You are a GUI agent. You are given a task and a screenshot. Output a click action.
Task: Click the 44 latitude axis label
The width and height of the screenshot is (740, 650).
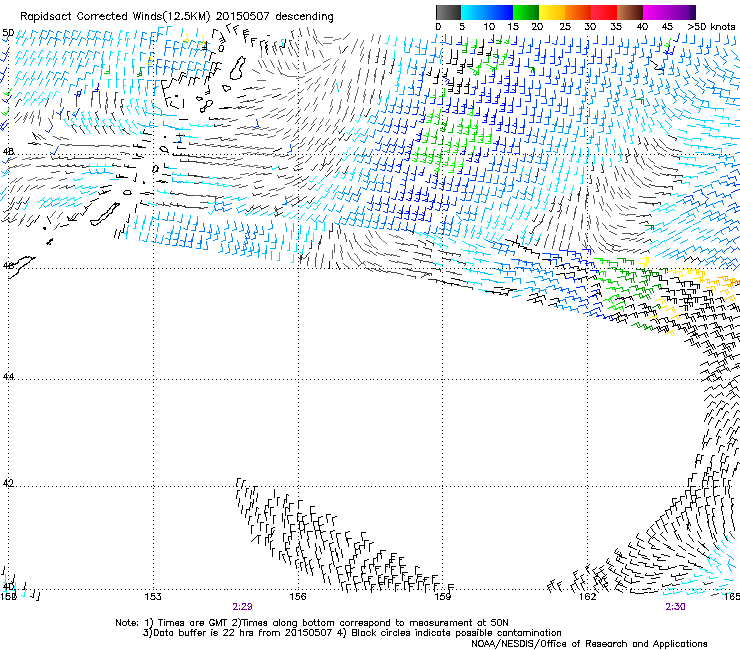click(x=8, y=377)
